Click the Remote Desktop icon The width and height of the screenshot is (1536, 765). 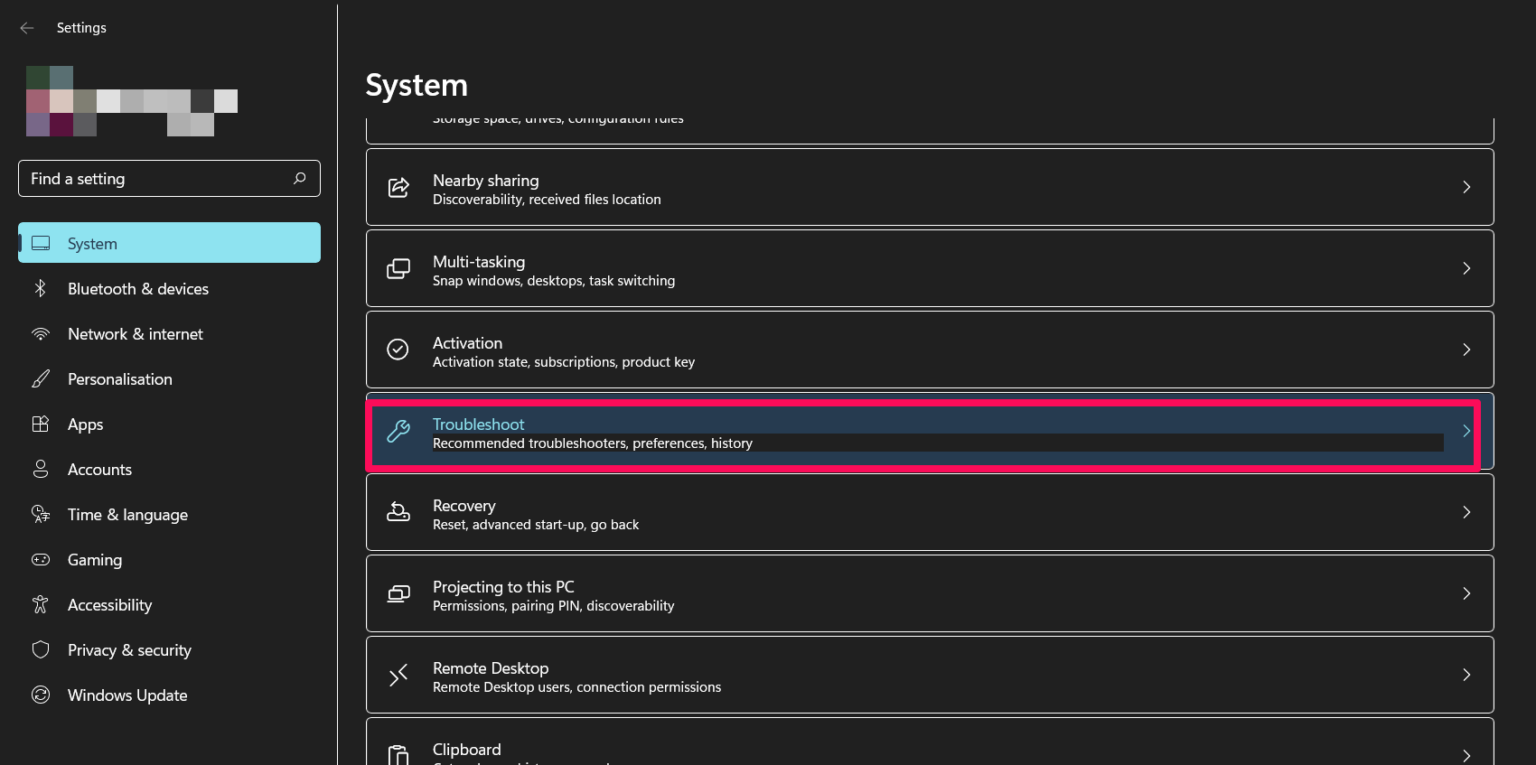click(x=398, y=674)
